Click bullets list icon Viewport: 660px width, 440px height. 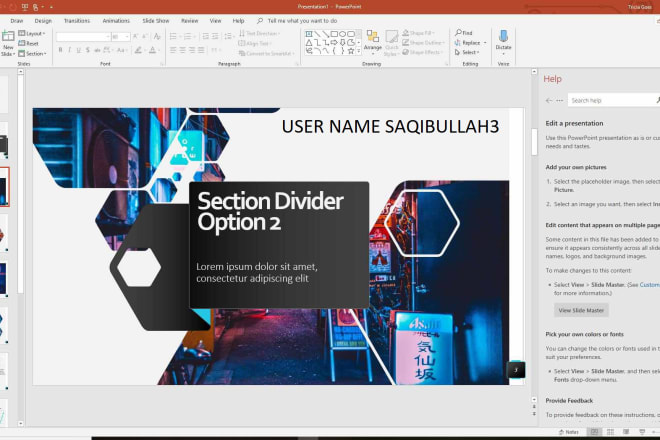pyautogui.click(x=174, y=37)
